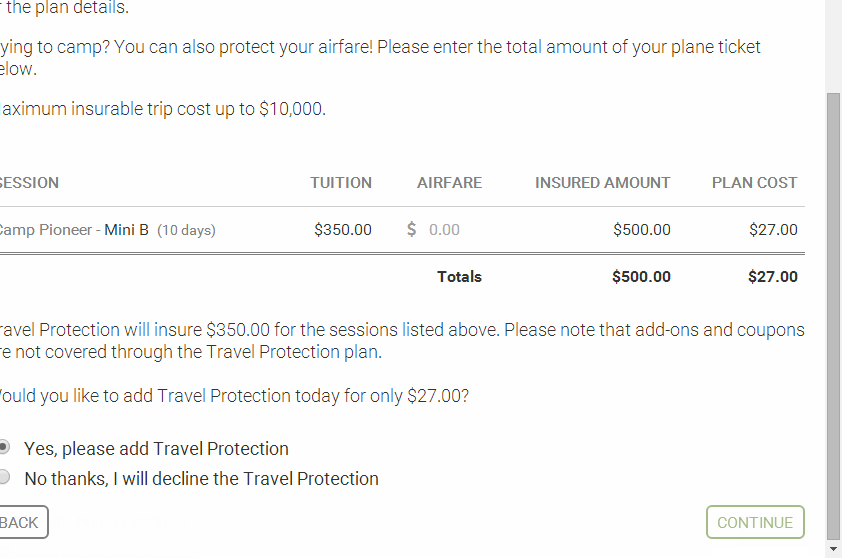
Task: Click the AIRFARE column header
Action: [x=449, y=183]
